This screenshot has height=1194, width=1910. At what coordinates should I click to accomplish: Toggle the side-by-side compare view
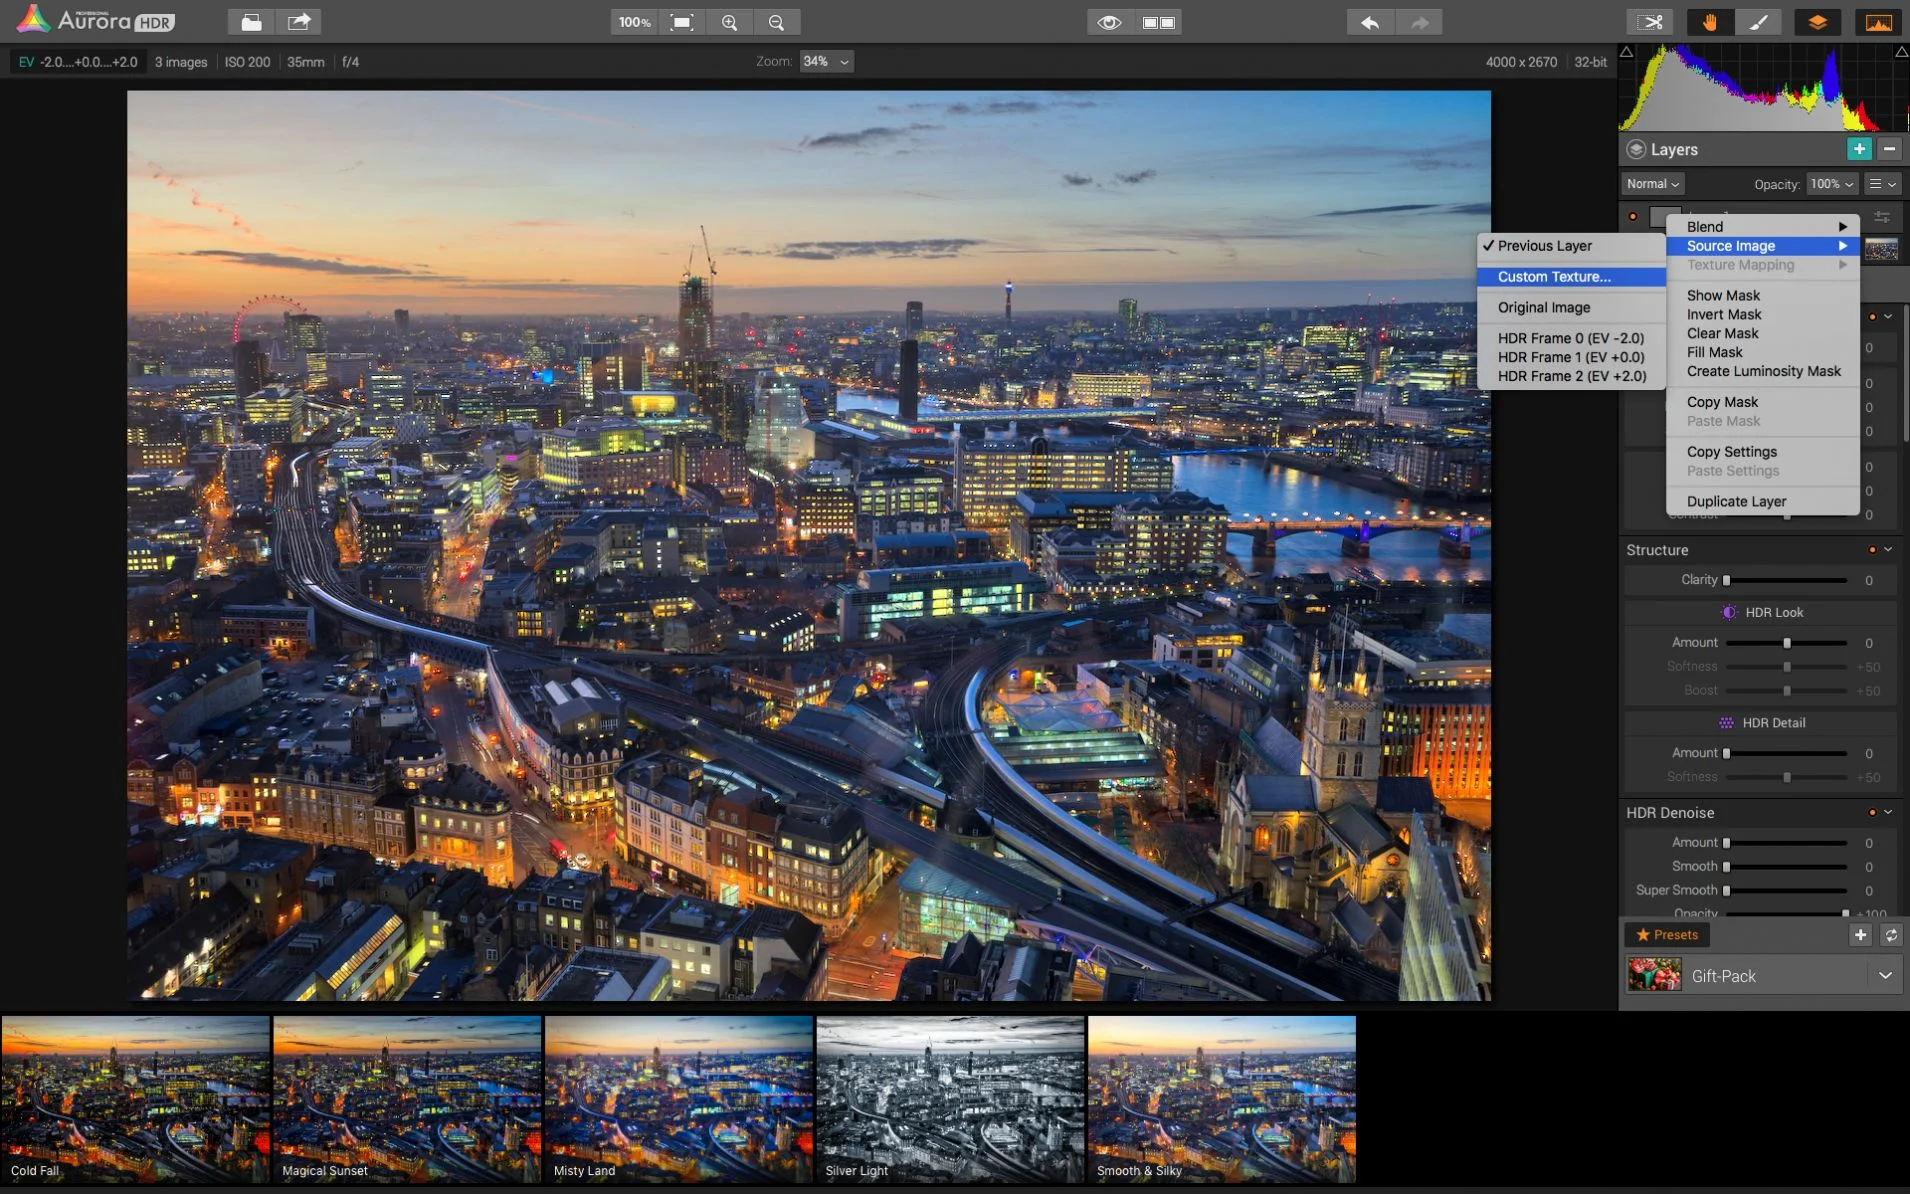(1158, 22)
